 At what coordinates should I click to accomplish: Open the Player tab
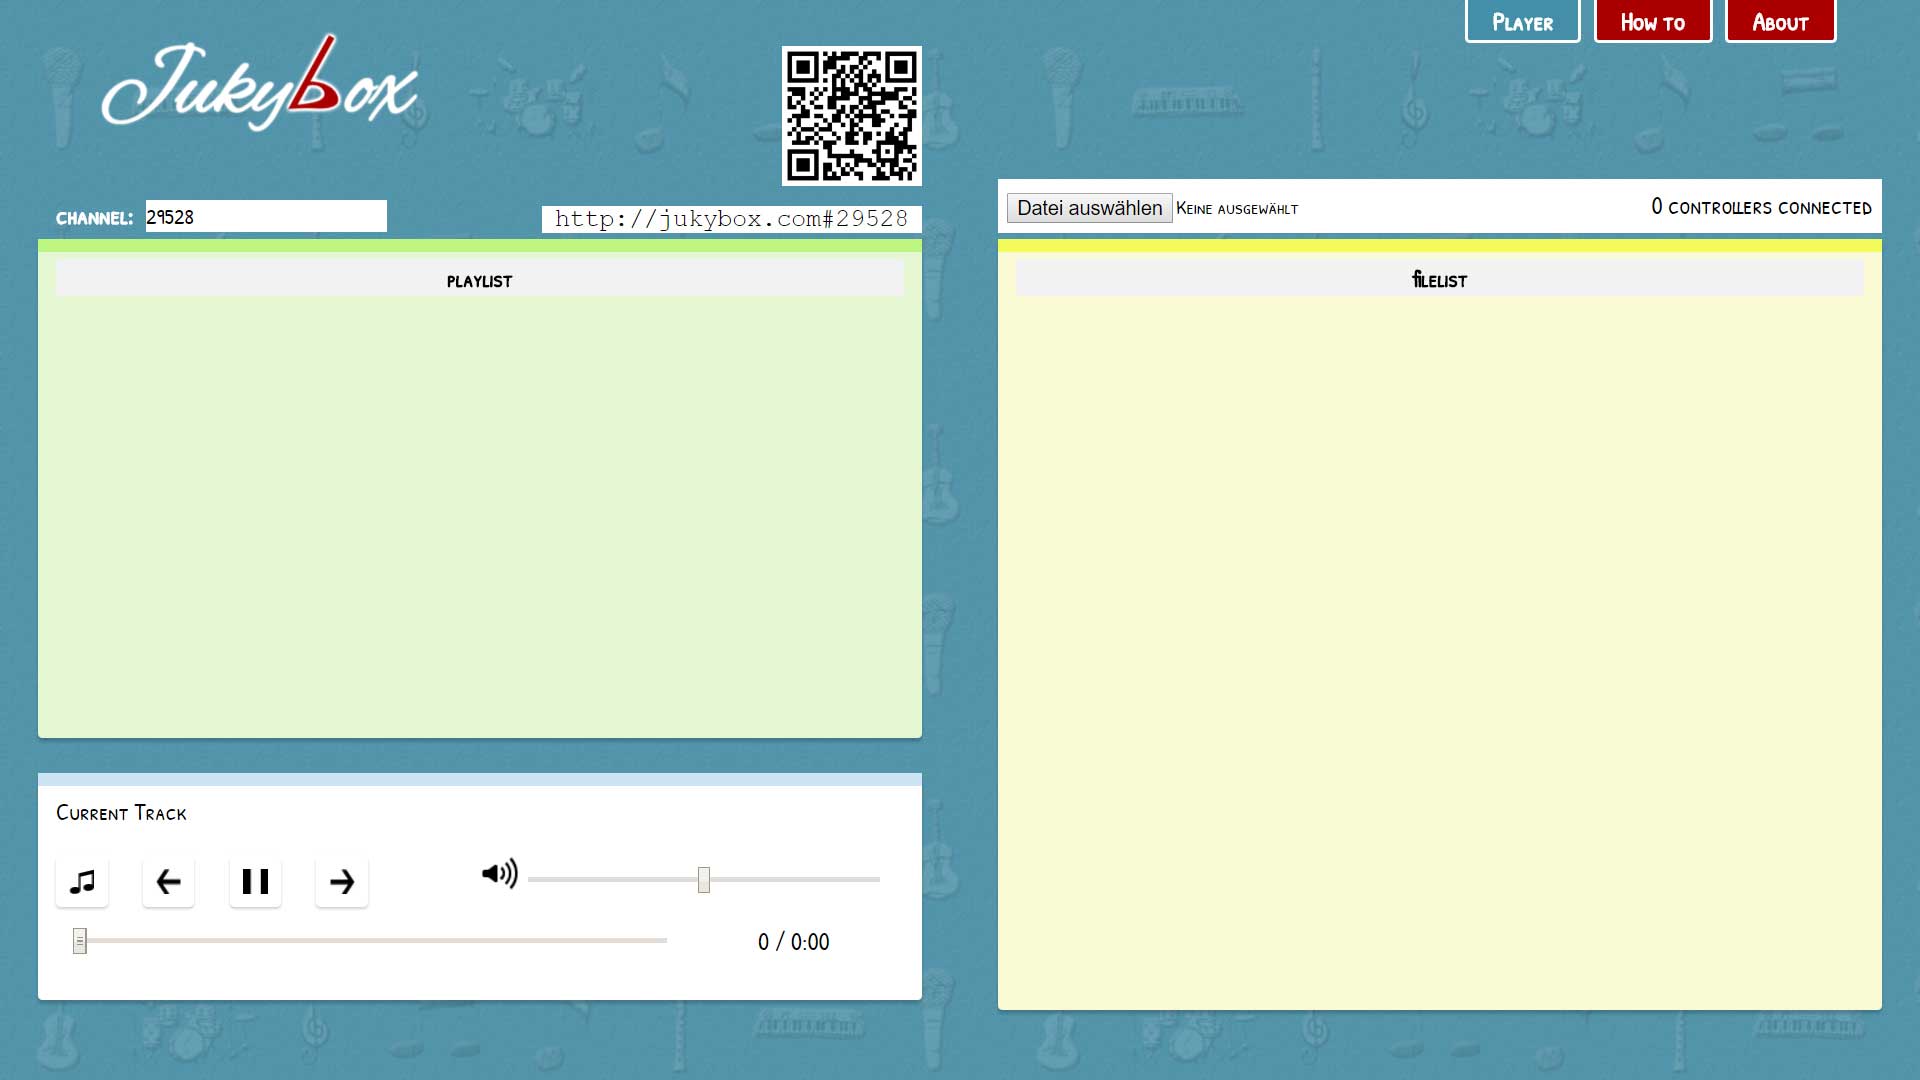pyautogui.click(x=1522, y=22)
